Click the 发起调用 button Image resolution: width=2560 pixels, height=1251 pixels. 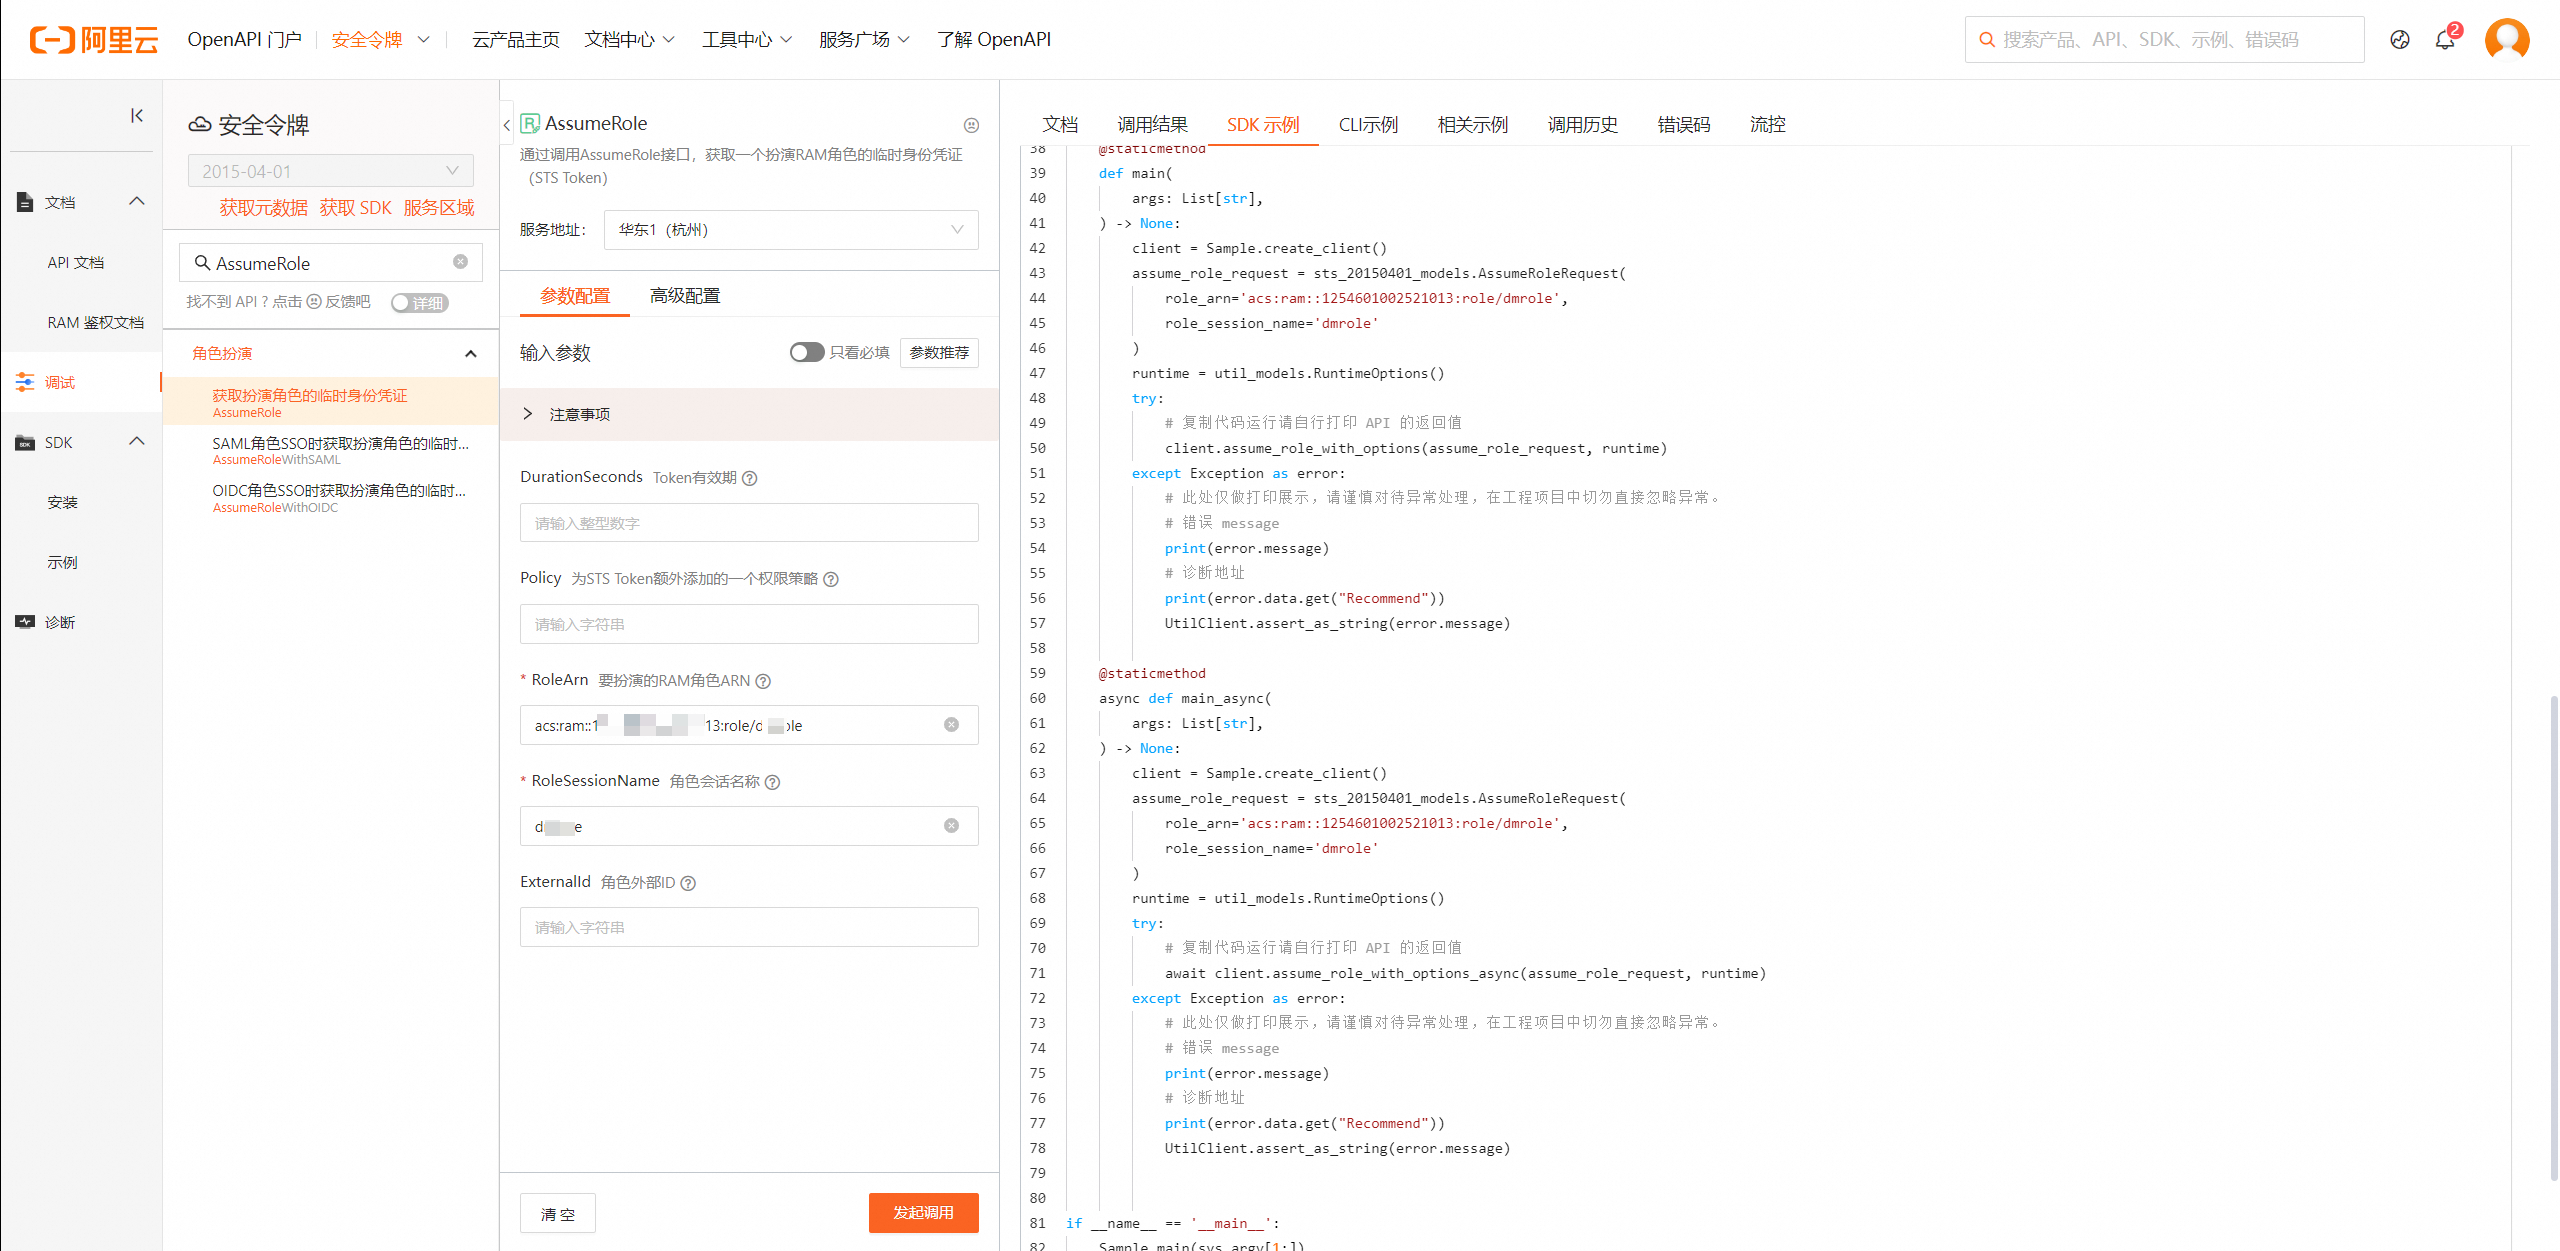[923, 1213]
